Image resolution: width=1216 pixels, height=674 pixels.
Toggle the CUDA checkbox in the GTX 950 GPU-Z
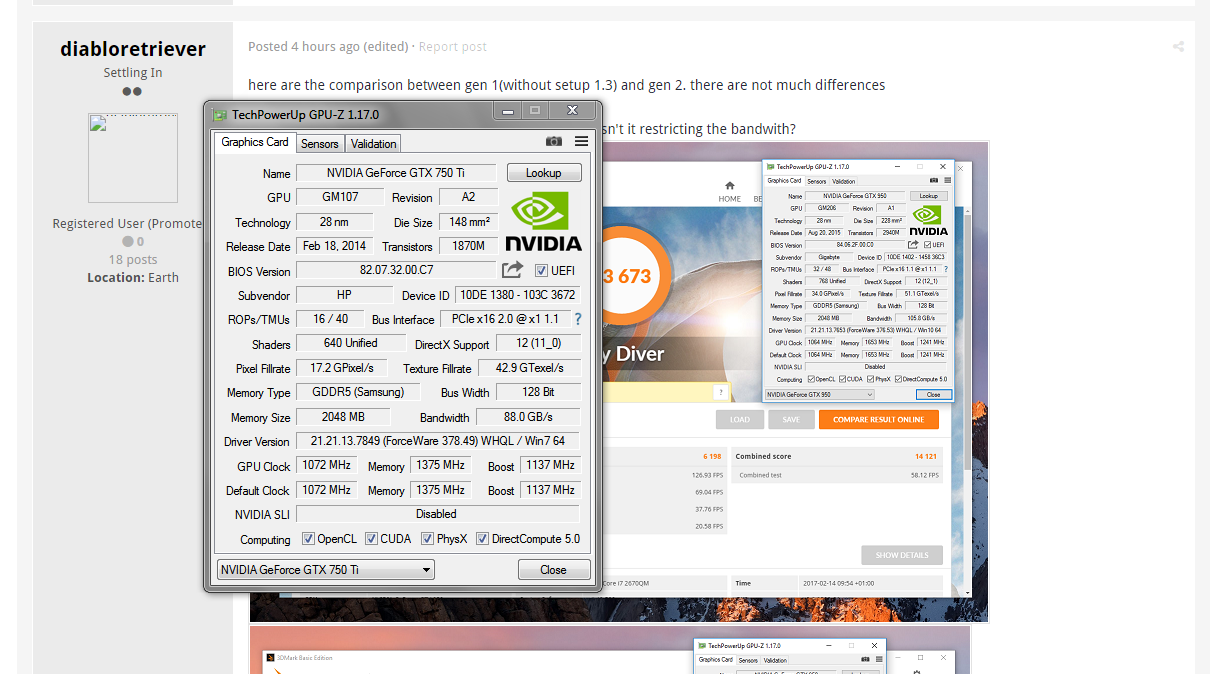pos(841,379)
